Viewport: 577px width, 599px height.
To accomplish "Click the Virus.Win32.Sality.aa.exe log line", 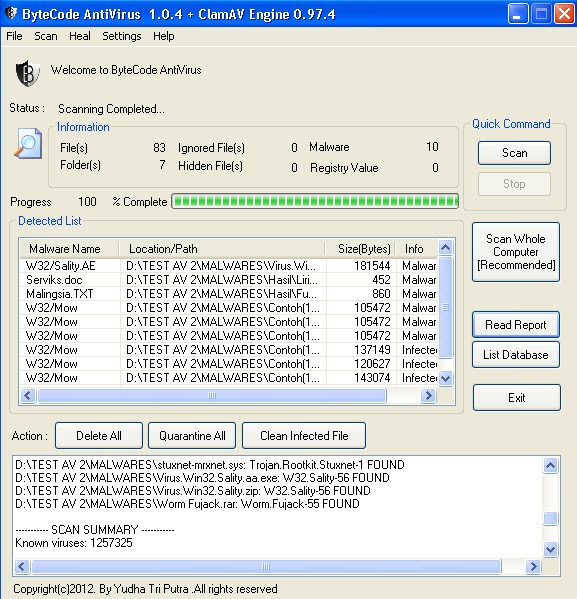I will (202, 478).
